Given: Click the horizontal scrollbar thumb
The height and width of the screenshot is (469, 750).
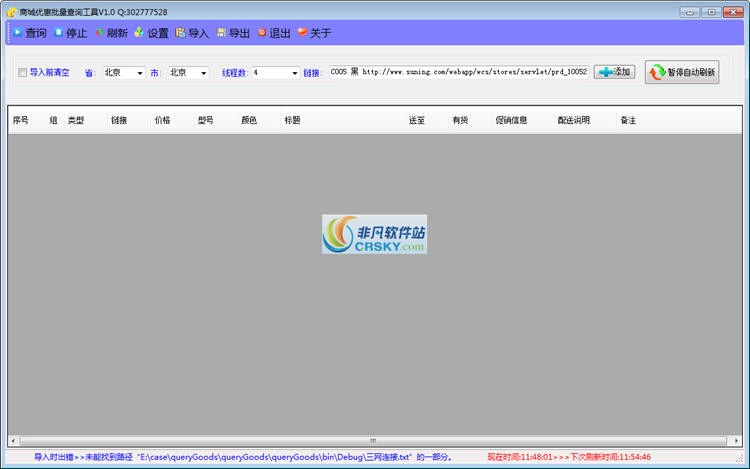Looking at the screenshot, I should (373, 440).
